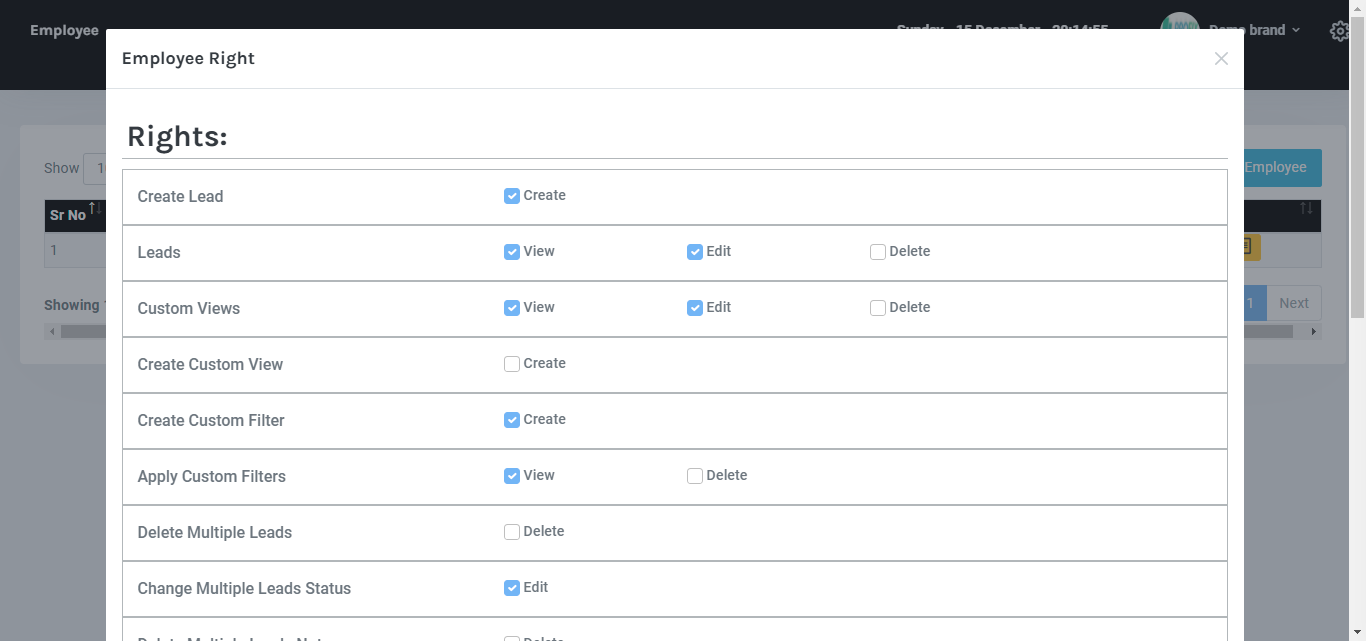Screen dimensions: 1366x641
Task: Go to the Next page
Action: (x=1293, y=303)
